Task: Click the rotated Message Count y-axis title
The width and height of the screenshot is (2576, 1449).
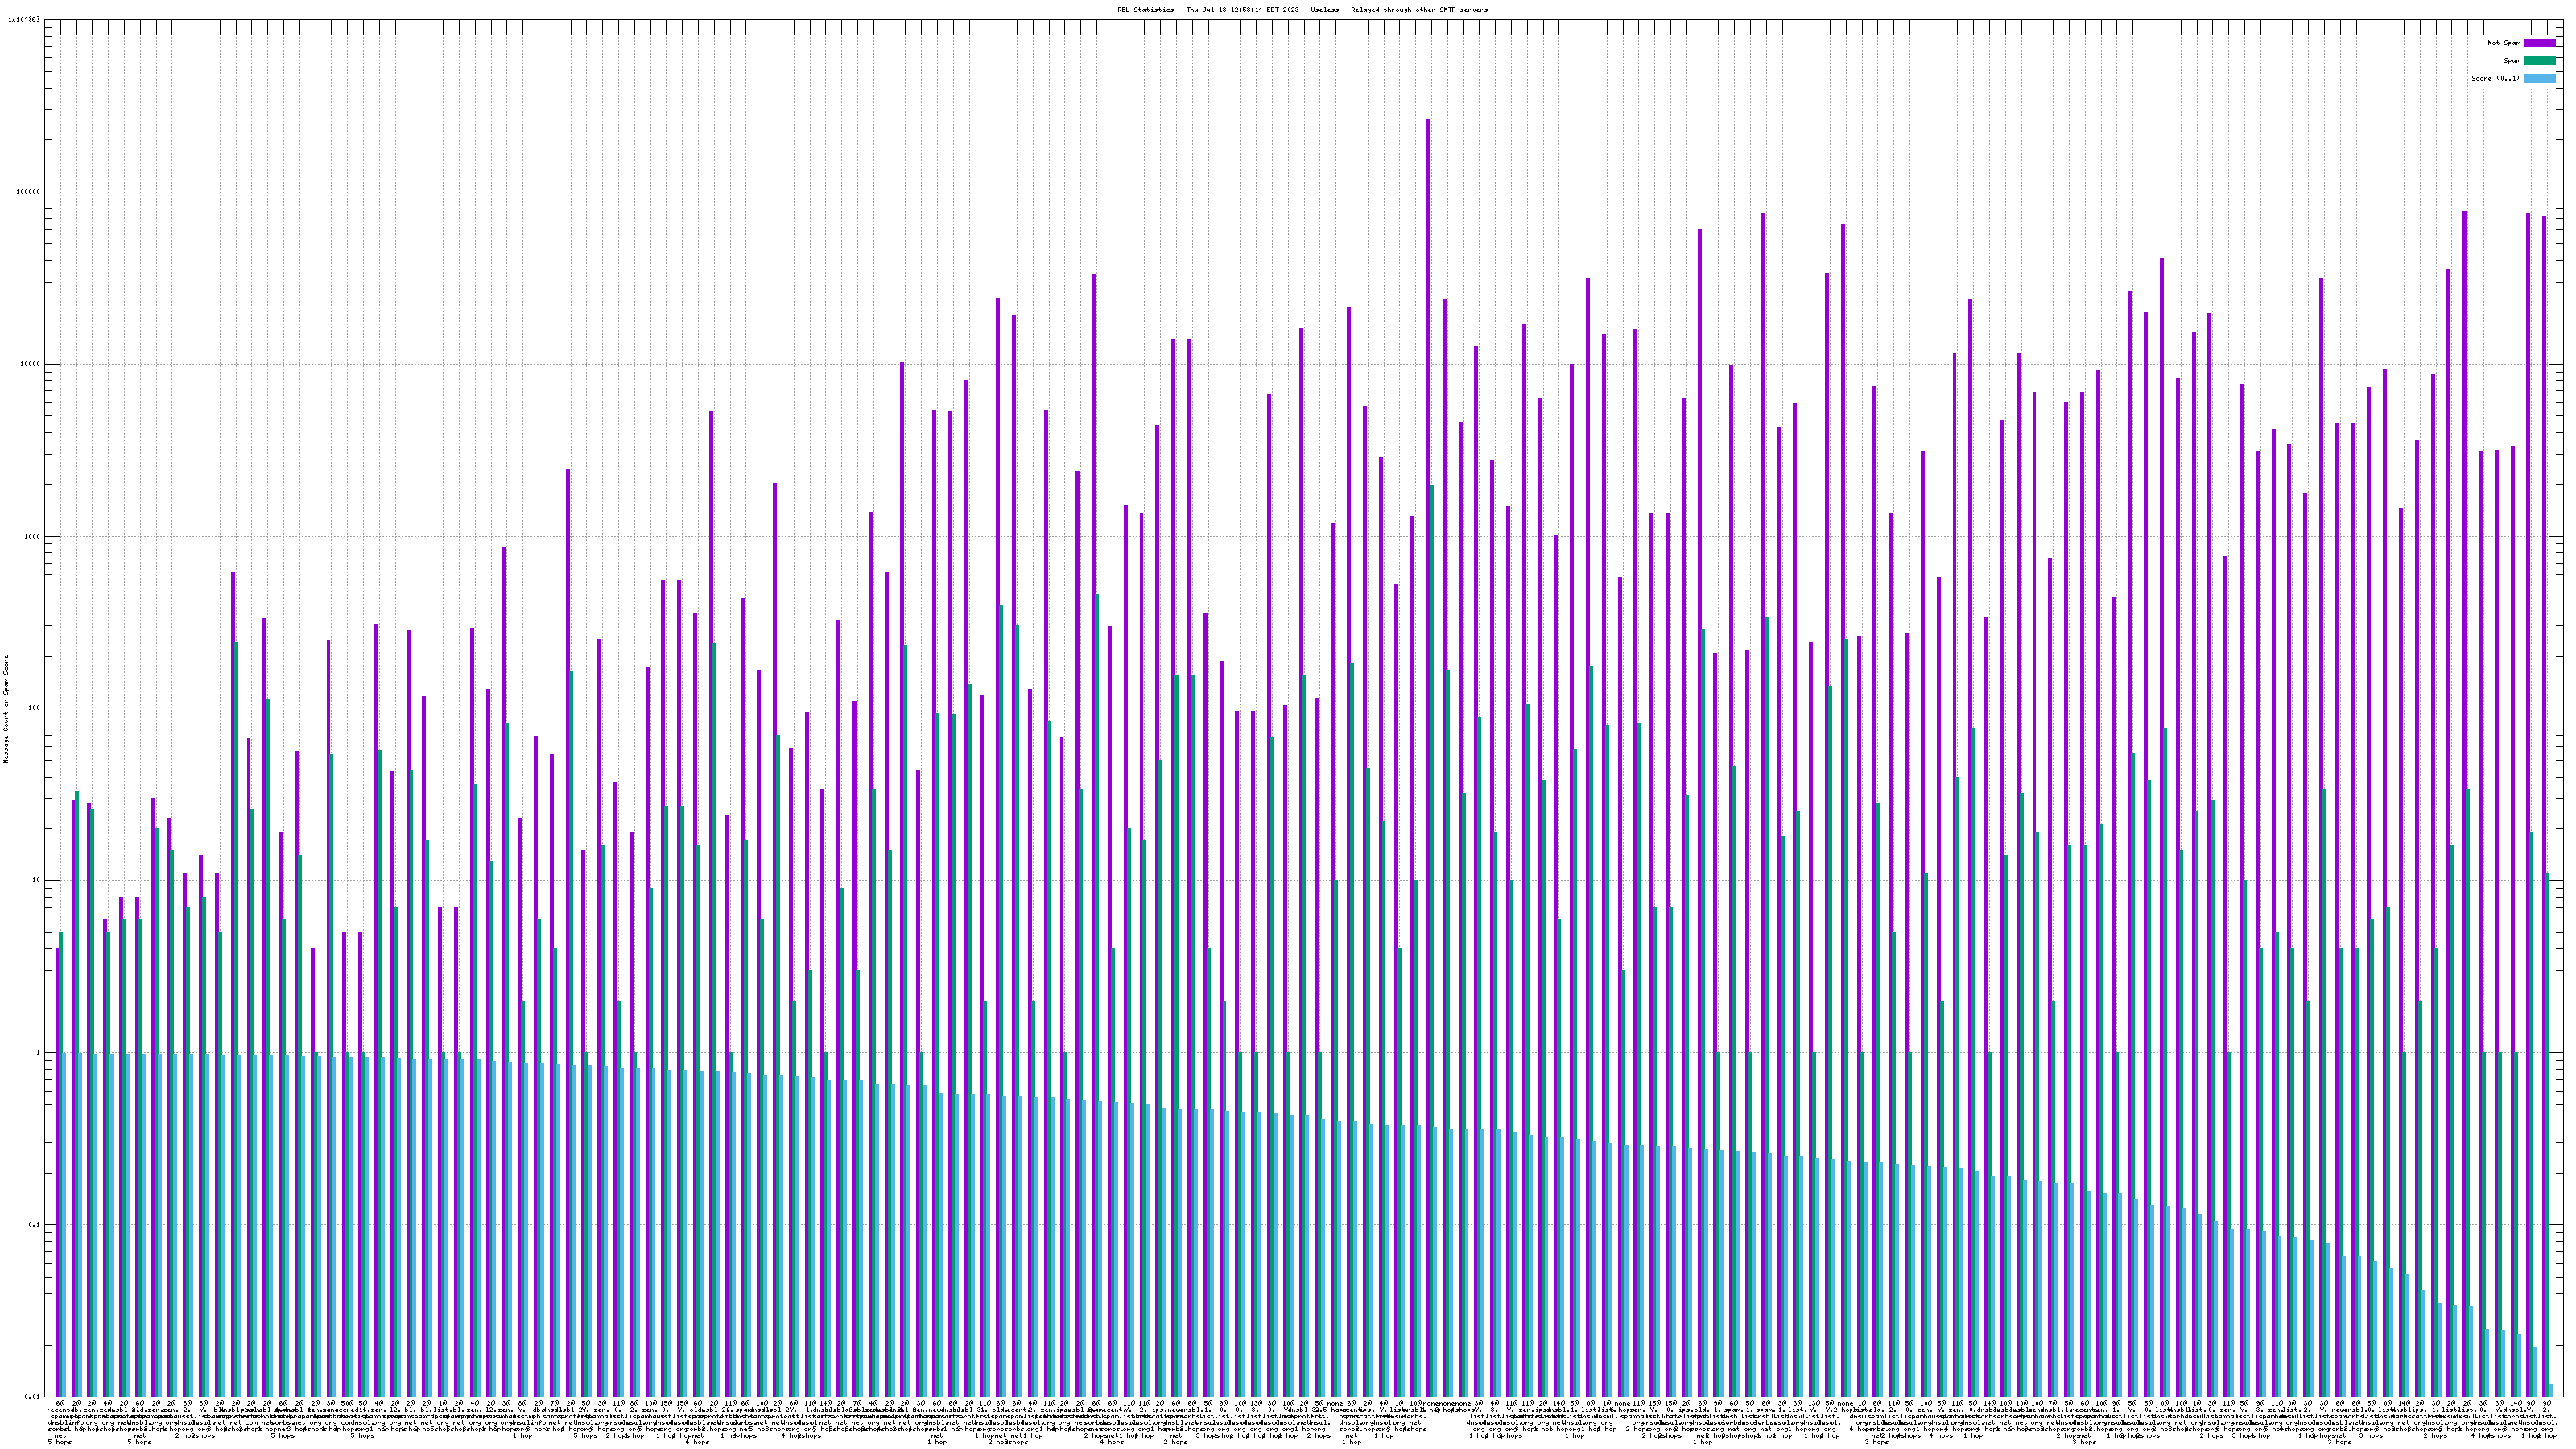Action: click(x=6, y=709)
